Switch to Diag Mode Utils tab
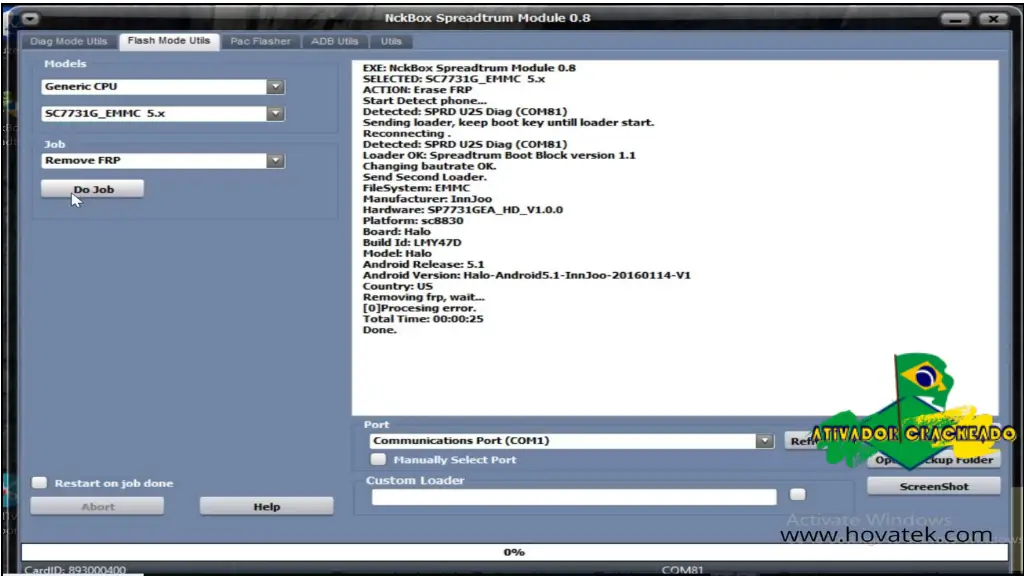Screen dimensions: 1024x576 click(69, 41)
